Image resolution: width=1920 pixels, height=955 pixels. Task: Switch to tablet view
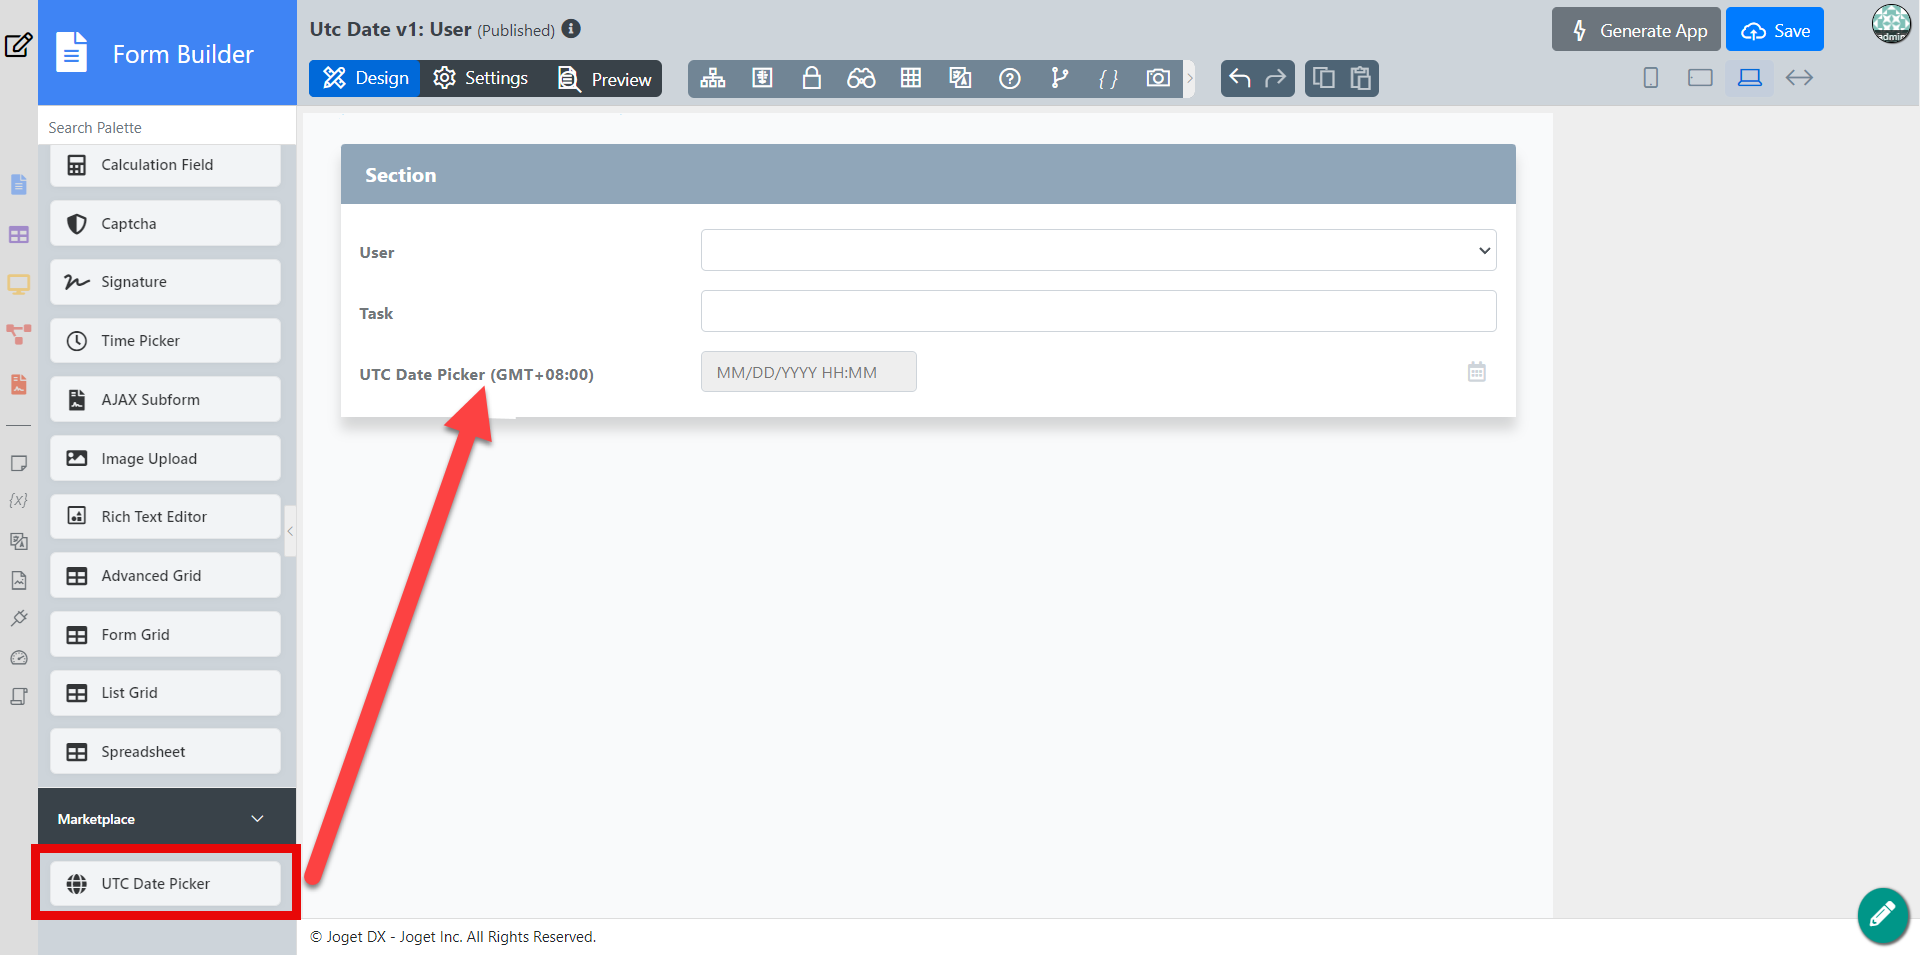[x=1700, y=78]
